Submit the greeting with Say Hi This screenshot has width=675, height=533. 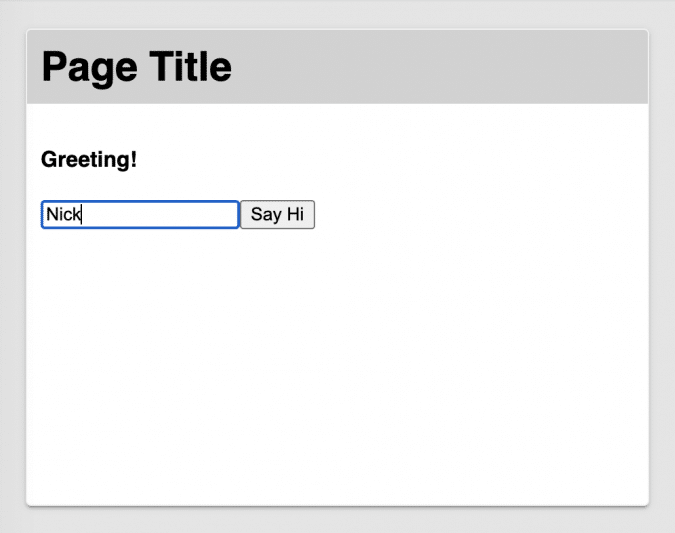coord(278,215)
